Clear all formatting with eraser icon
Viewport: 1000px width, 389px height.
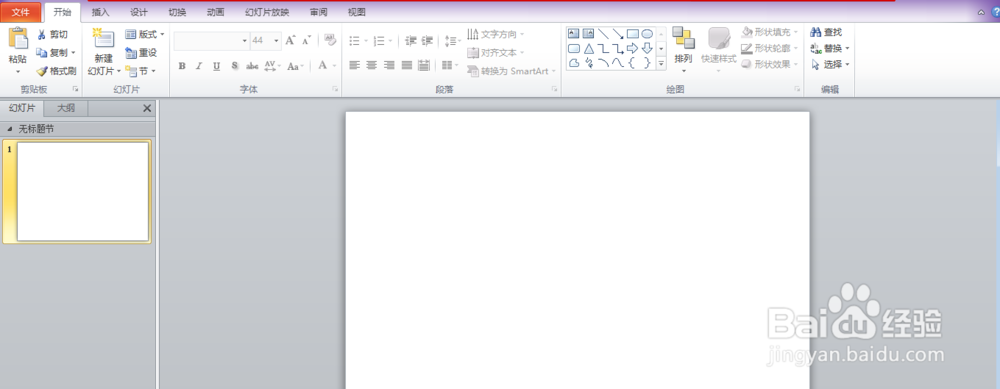pyautogui.click(x=330, y=40)
